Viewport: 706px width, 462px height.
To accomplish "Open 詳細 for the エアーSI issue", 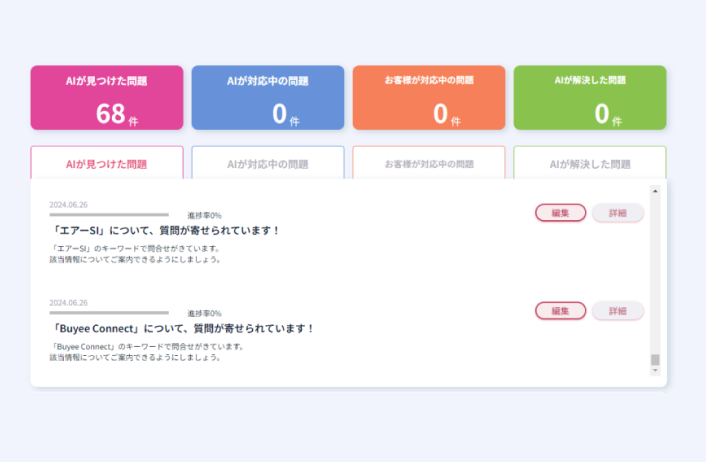I will pyautogui.click(x=617, y=212).
